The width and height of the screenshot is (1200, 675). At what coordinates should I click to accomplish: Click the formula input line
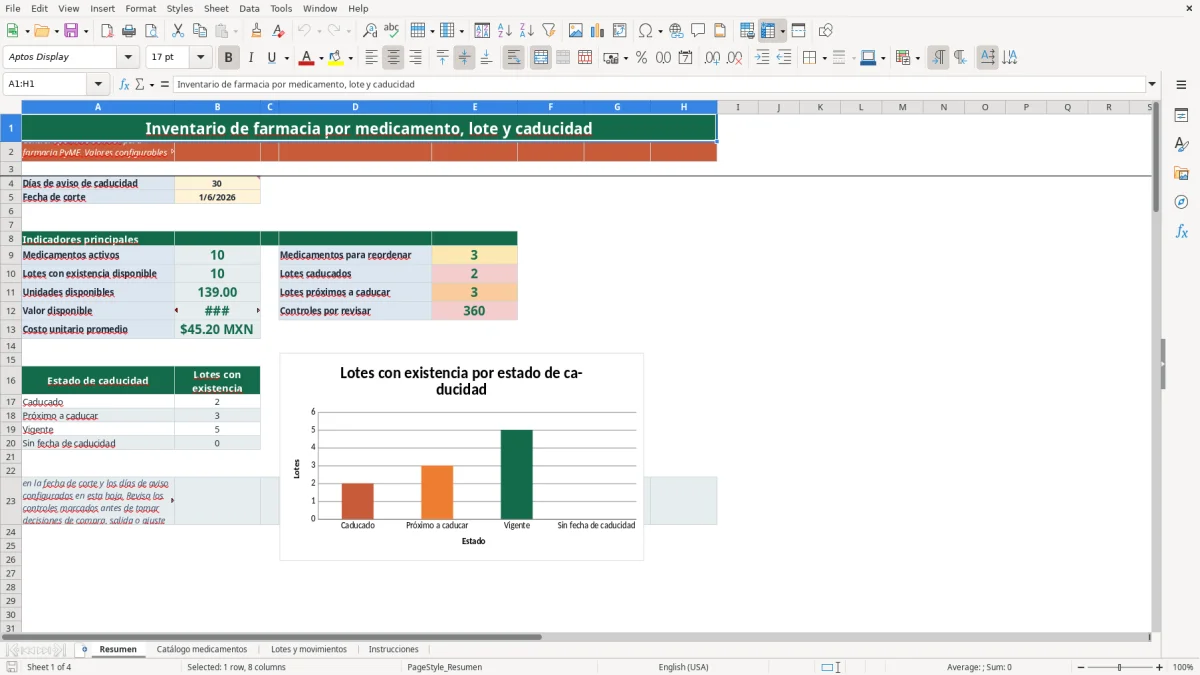point(659,84)
